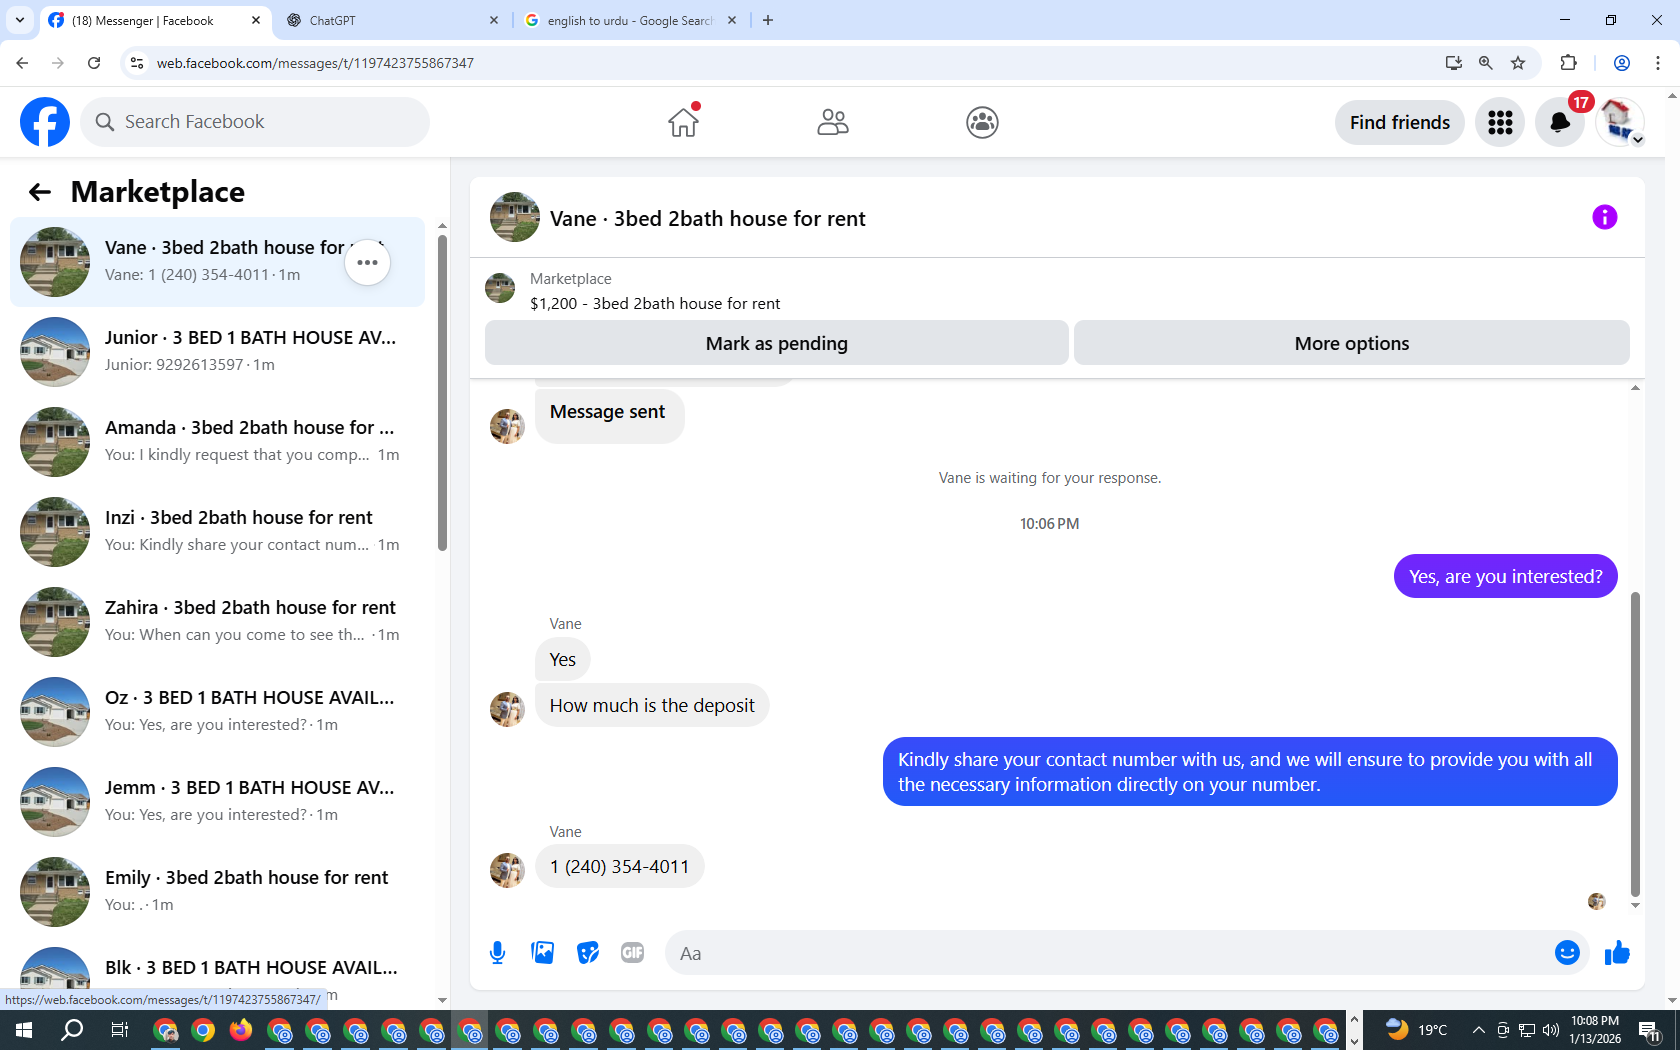Click the 'How much is the deposit' message
The width and height of the screenshot is (1680, 1050).
[x=652, y=705]
